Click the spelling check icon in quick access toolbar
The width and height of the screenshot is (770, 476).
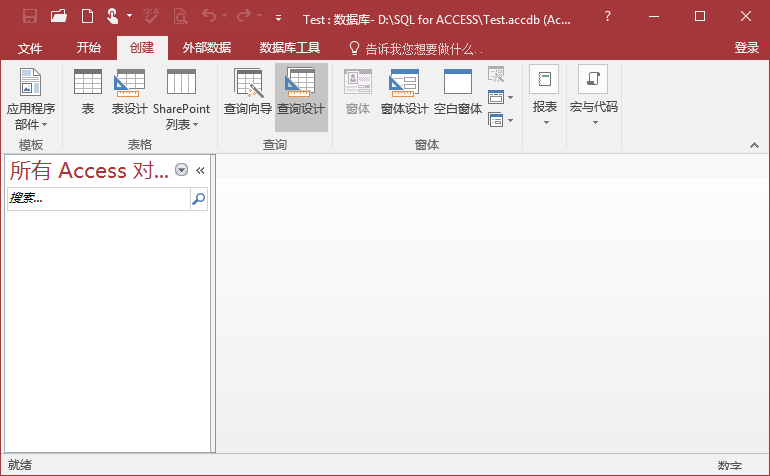pos(151,17)
